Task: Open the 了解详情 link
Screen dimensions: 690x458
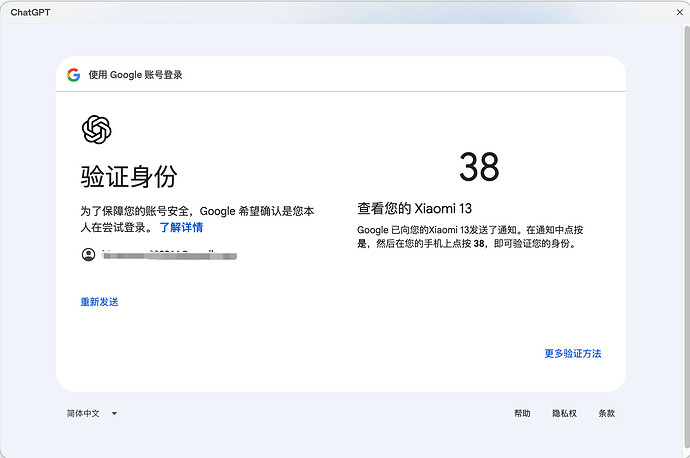Action: coord(181,227)
